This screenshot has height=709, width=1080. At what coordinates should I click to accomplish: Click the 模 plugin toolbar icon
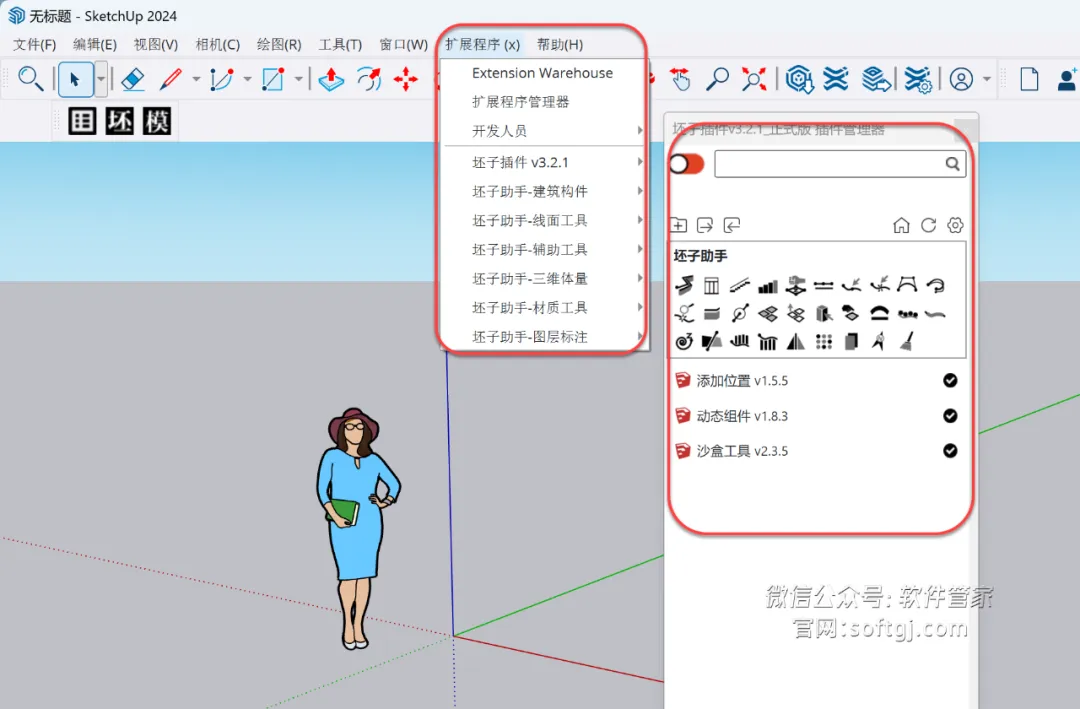click(156, 121)
